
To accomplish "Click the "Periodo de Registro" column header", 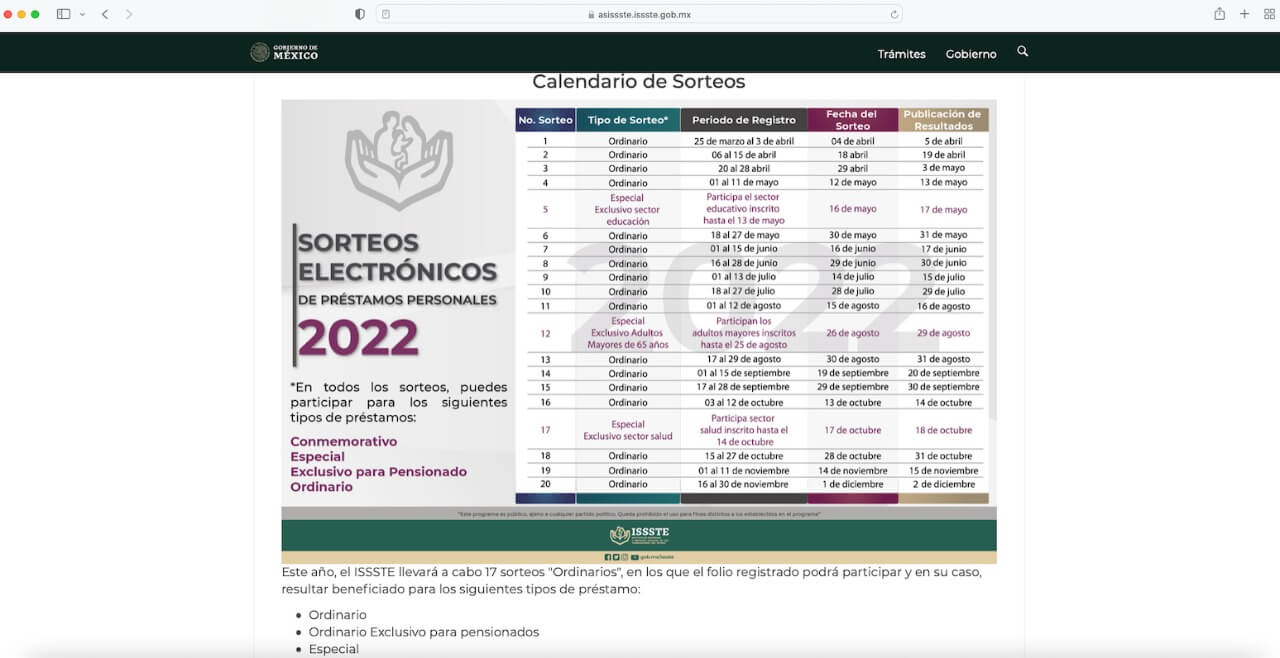I will pyautogui.click(x=744, y=120).
